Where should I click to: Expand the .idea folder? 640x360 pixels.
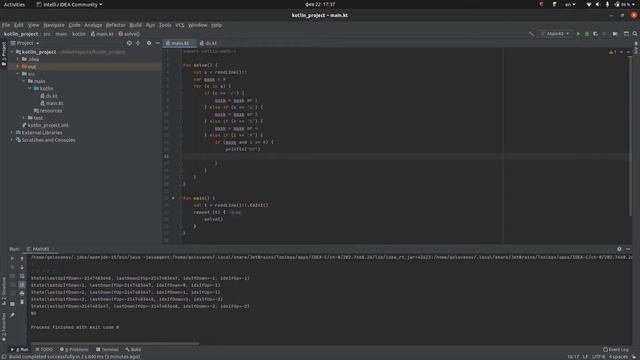tap(18, 60)
